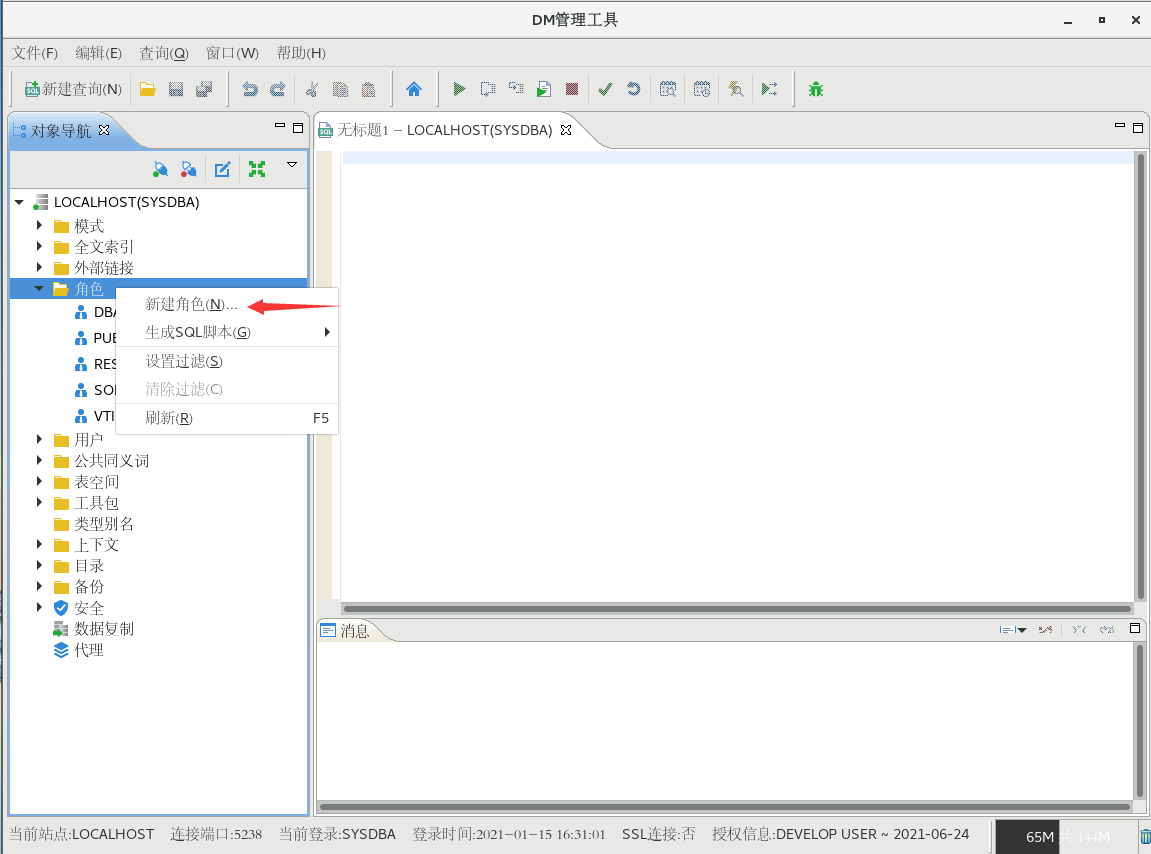Click the first dashed-box execute icon beside play
The width and height of the screenshot is (1151, 854).
click(487, 90)
